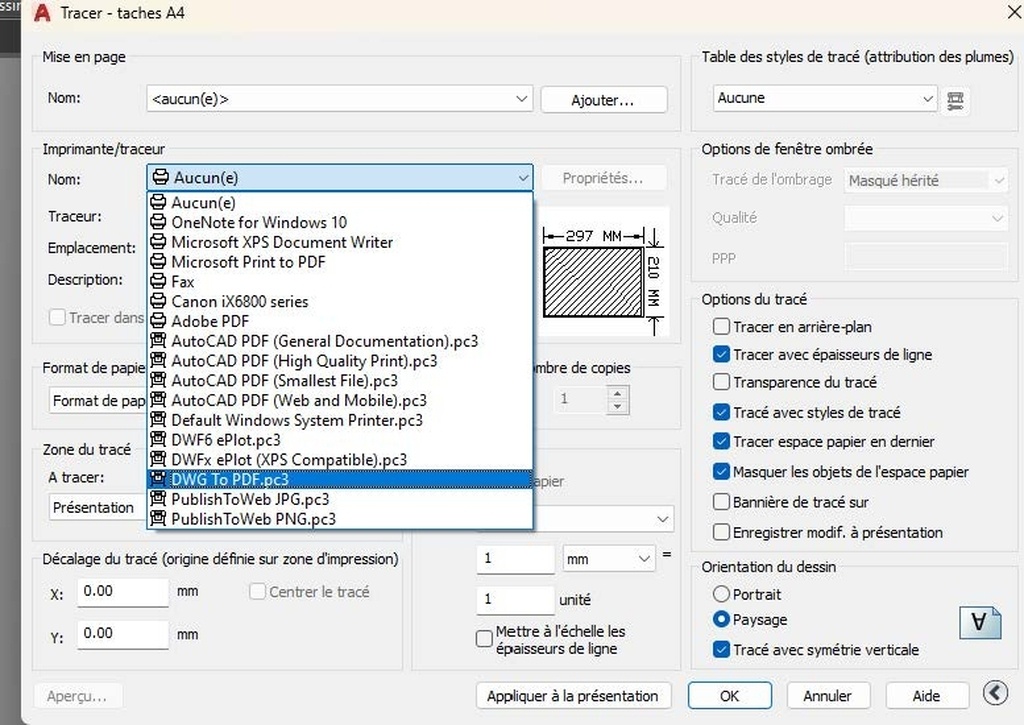Click the AutoCAD logo in title bar

coord(42,13)
